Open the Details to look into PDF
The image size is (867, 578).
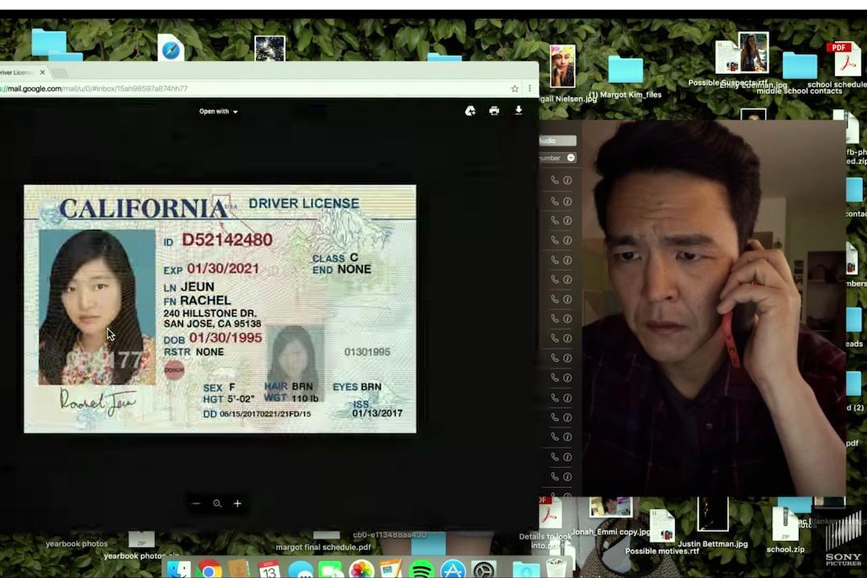(x=549, y=513)
